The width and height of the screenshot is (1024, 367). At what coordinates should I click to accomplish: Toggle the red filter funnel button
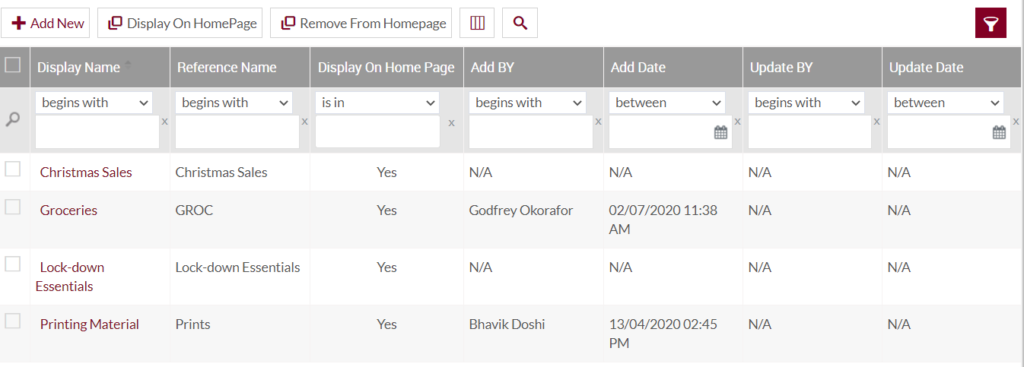pyautogui.click(x=991, y=24)
